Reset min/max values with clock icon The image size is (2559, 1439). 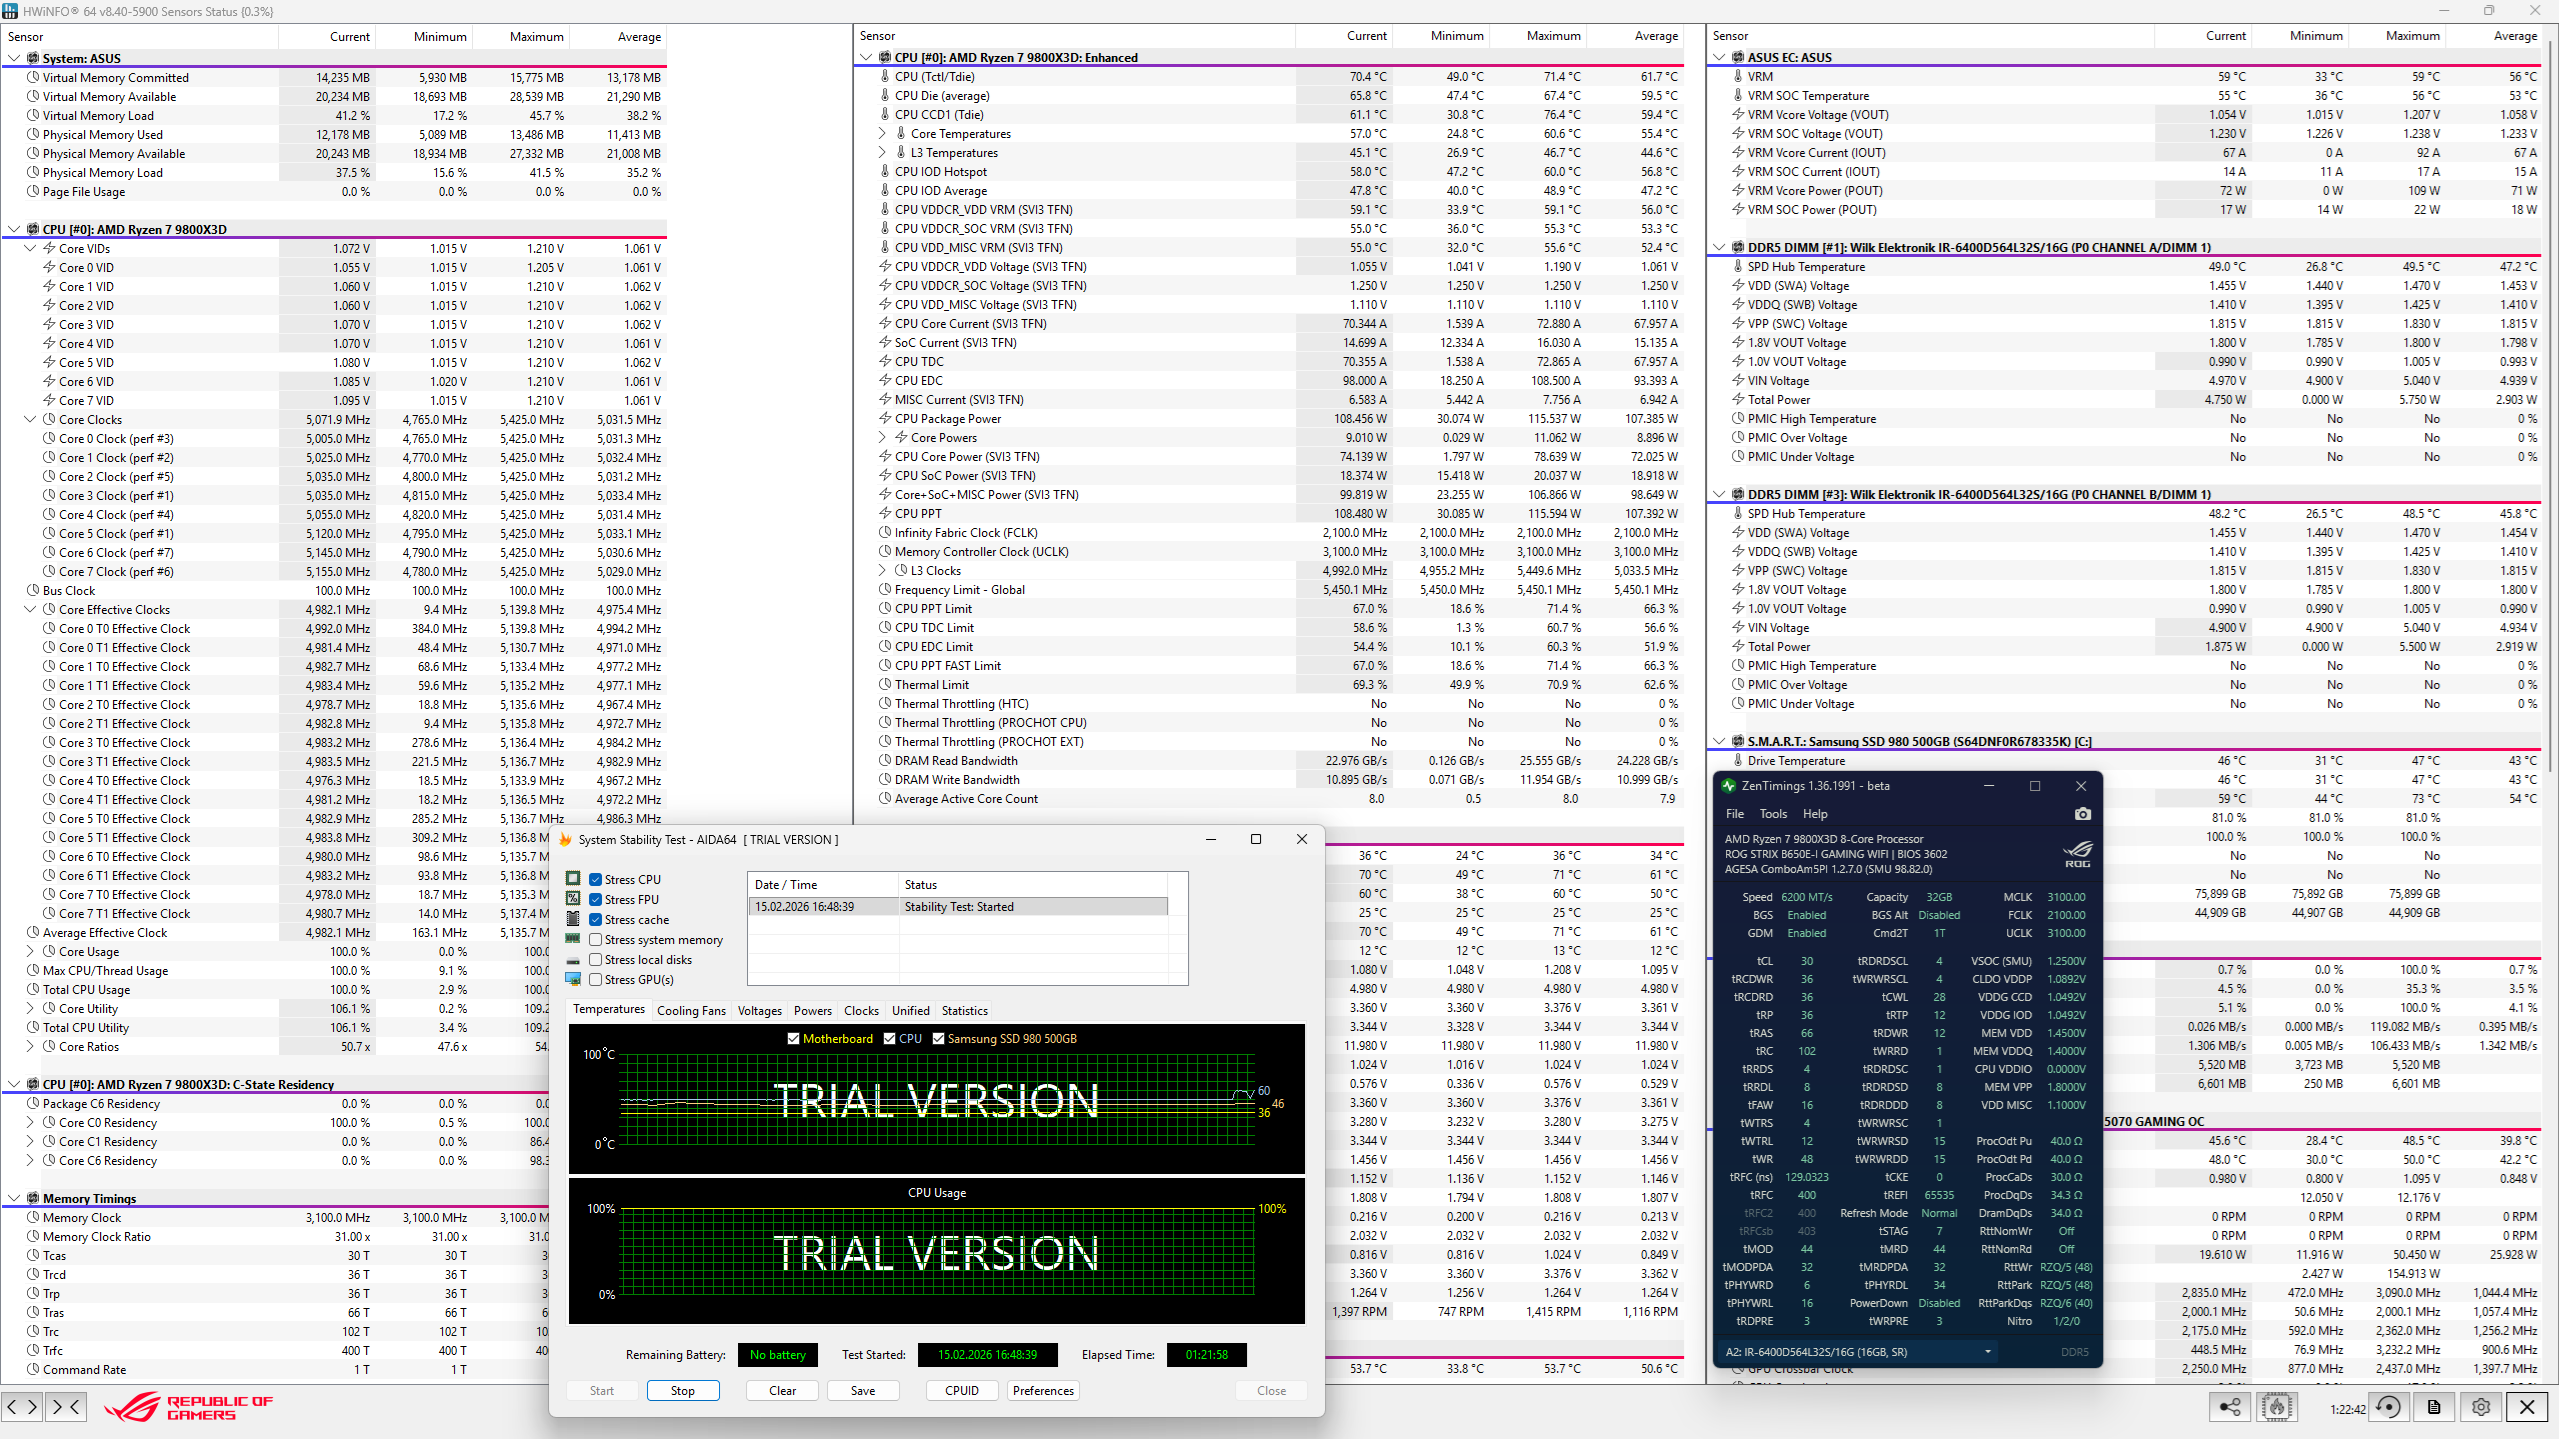2388,1407
